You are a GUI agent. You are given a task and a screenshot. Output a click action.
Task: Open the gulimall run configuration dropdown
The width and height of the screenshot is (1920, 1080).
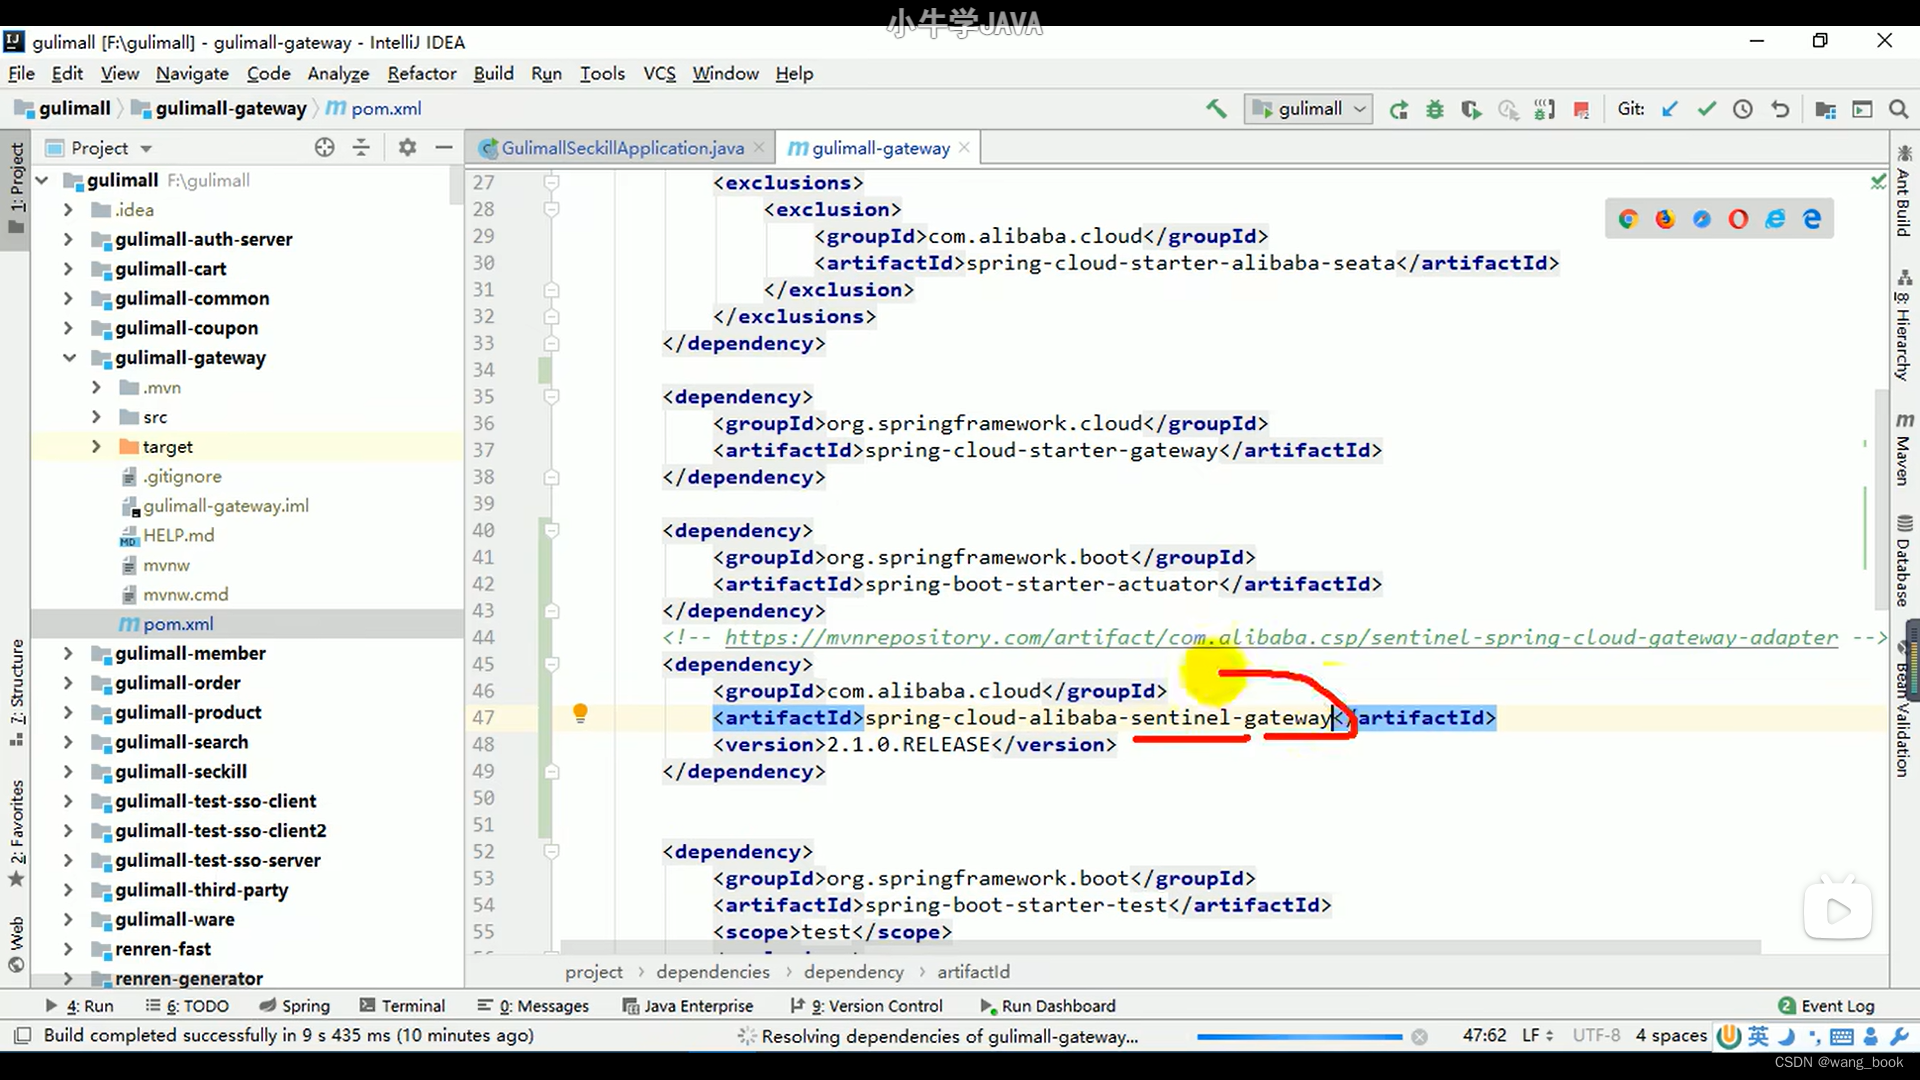click(x=1308, y=109)
